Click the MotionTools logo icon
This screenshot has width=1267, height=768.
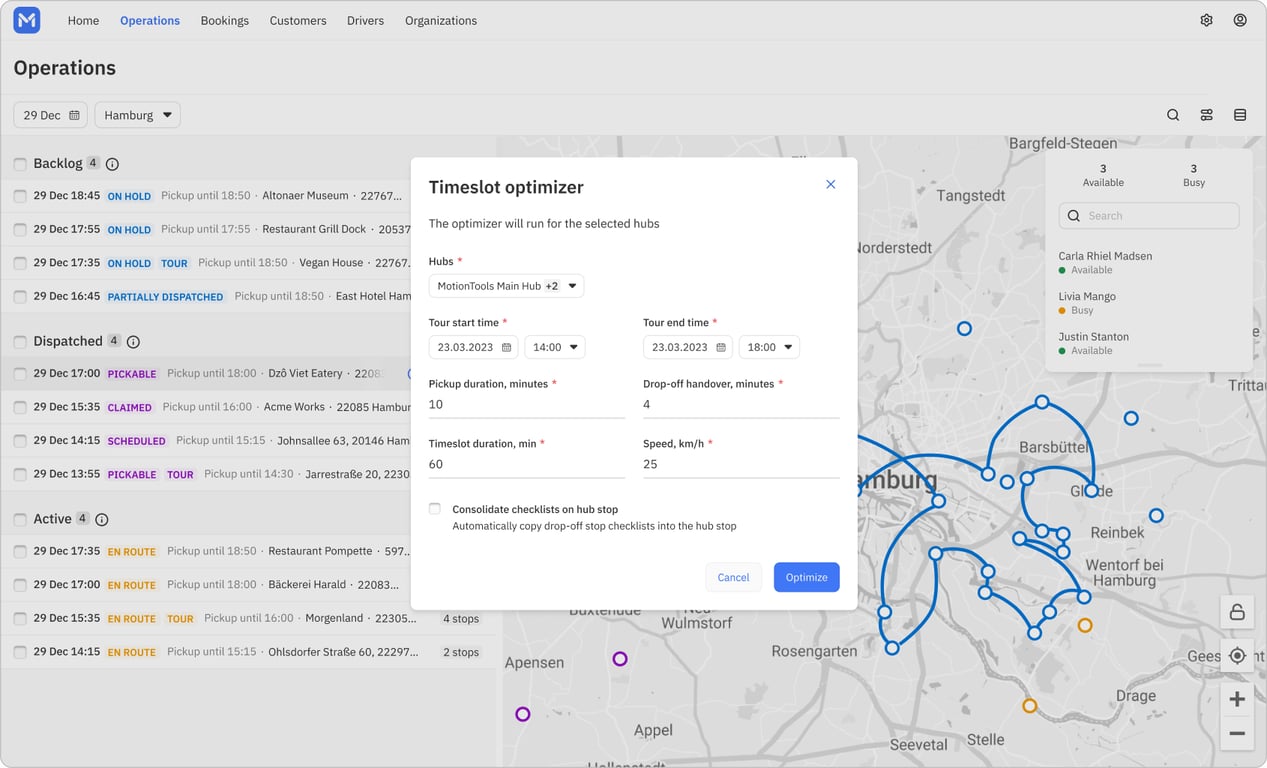pos(27,20)
